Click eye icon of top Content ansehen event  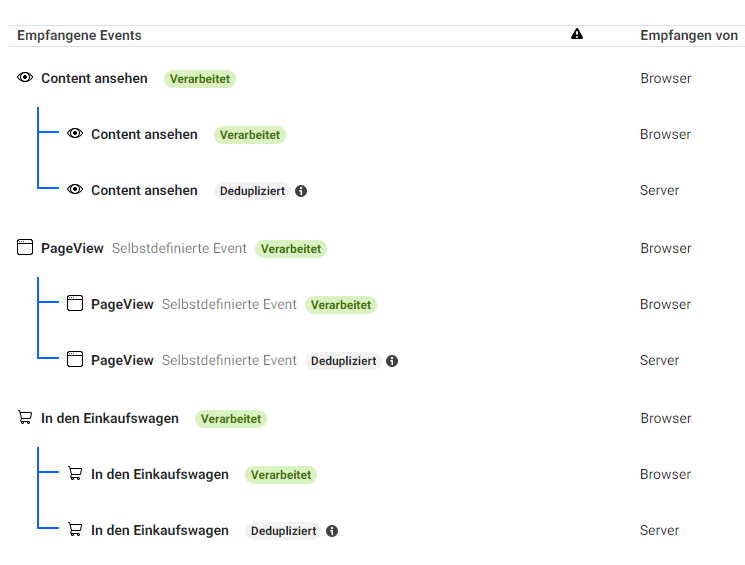(x=25, y=78)
